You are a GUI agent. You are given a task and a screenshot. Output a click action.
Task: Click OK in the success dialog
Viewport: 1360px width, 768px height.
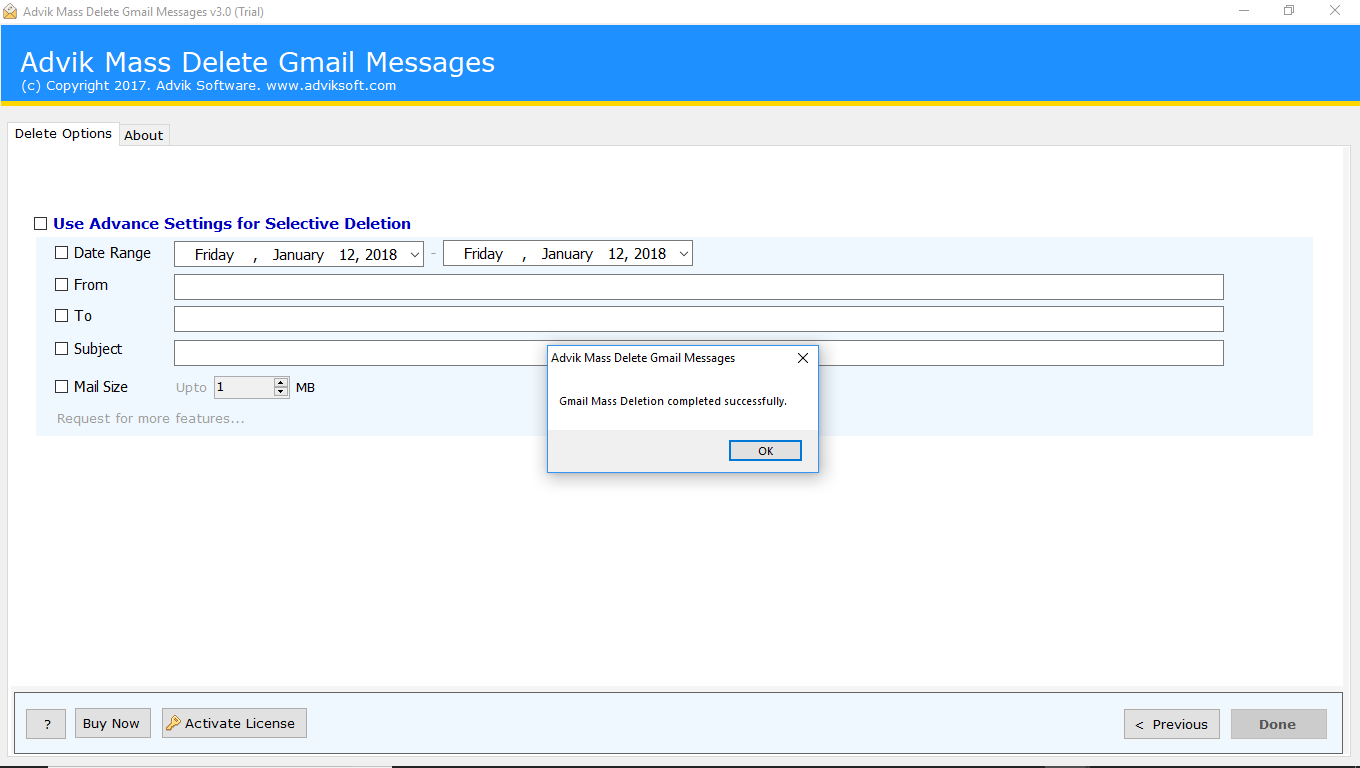click(x=765, y=451)
